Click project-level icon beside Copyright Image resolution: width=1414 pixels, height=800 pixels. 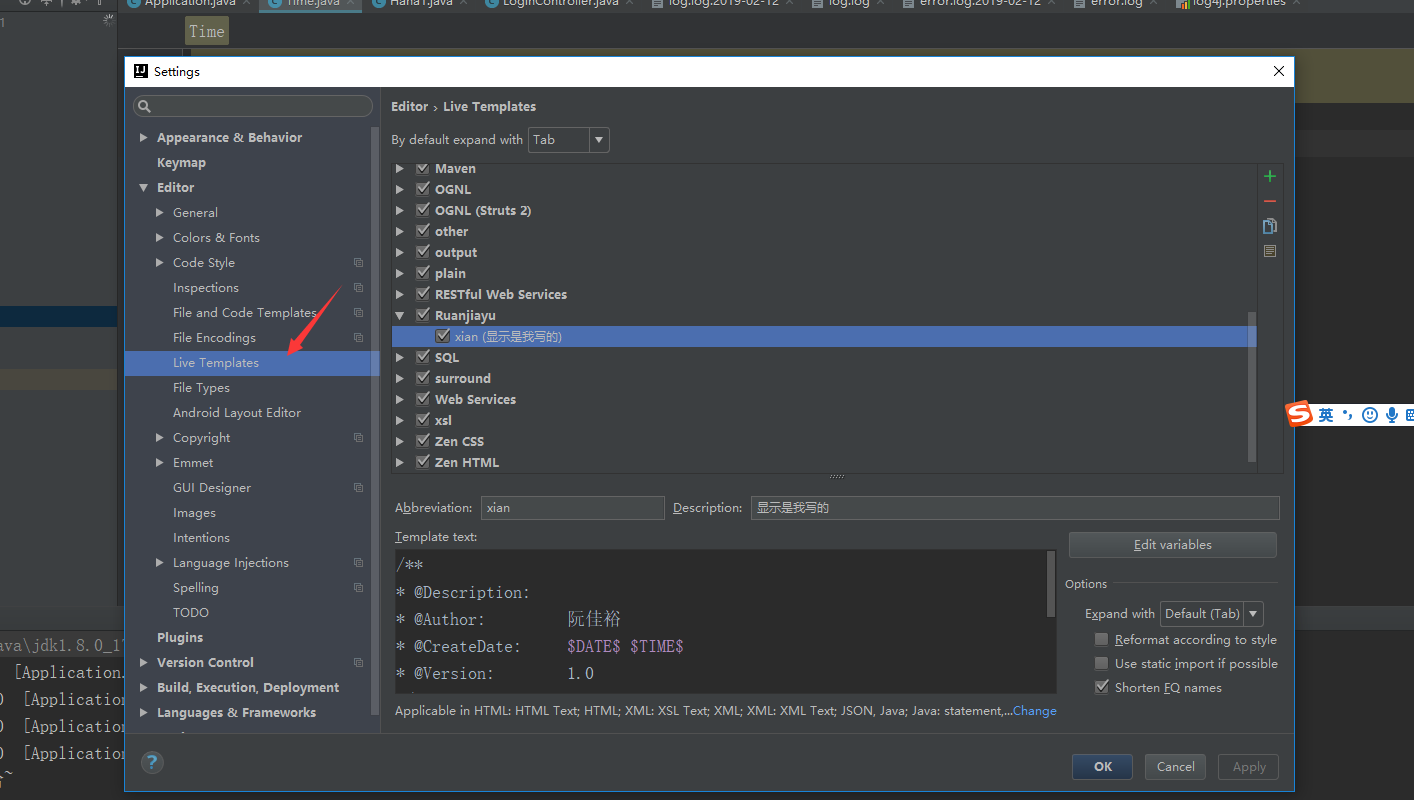click(358, 438)
